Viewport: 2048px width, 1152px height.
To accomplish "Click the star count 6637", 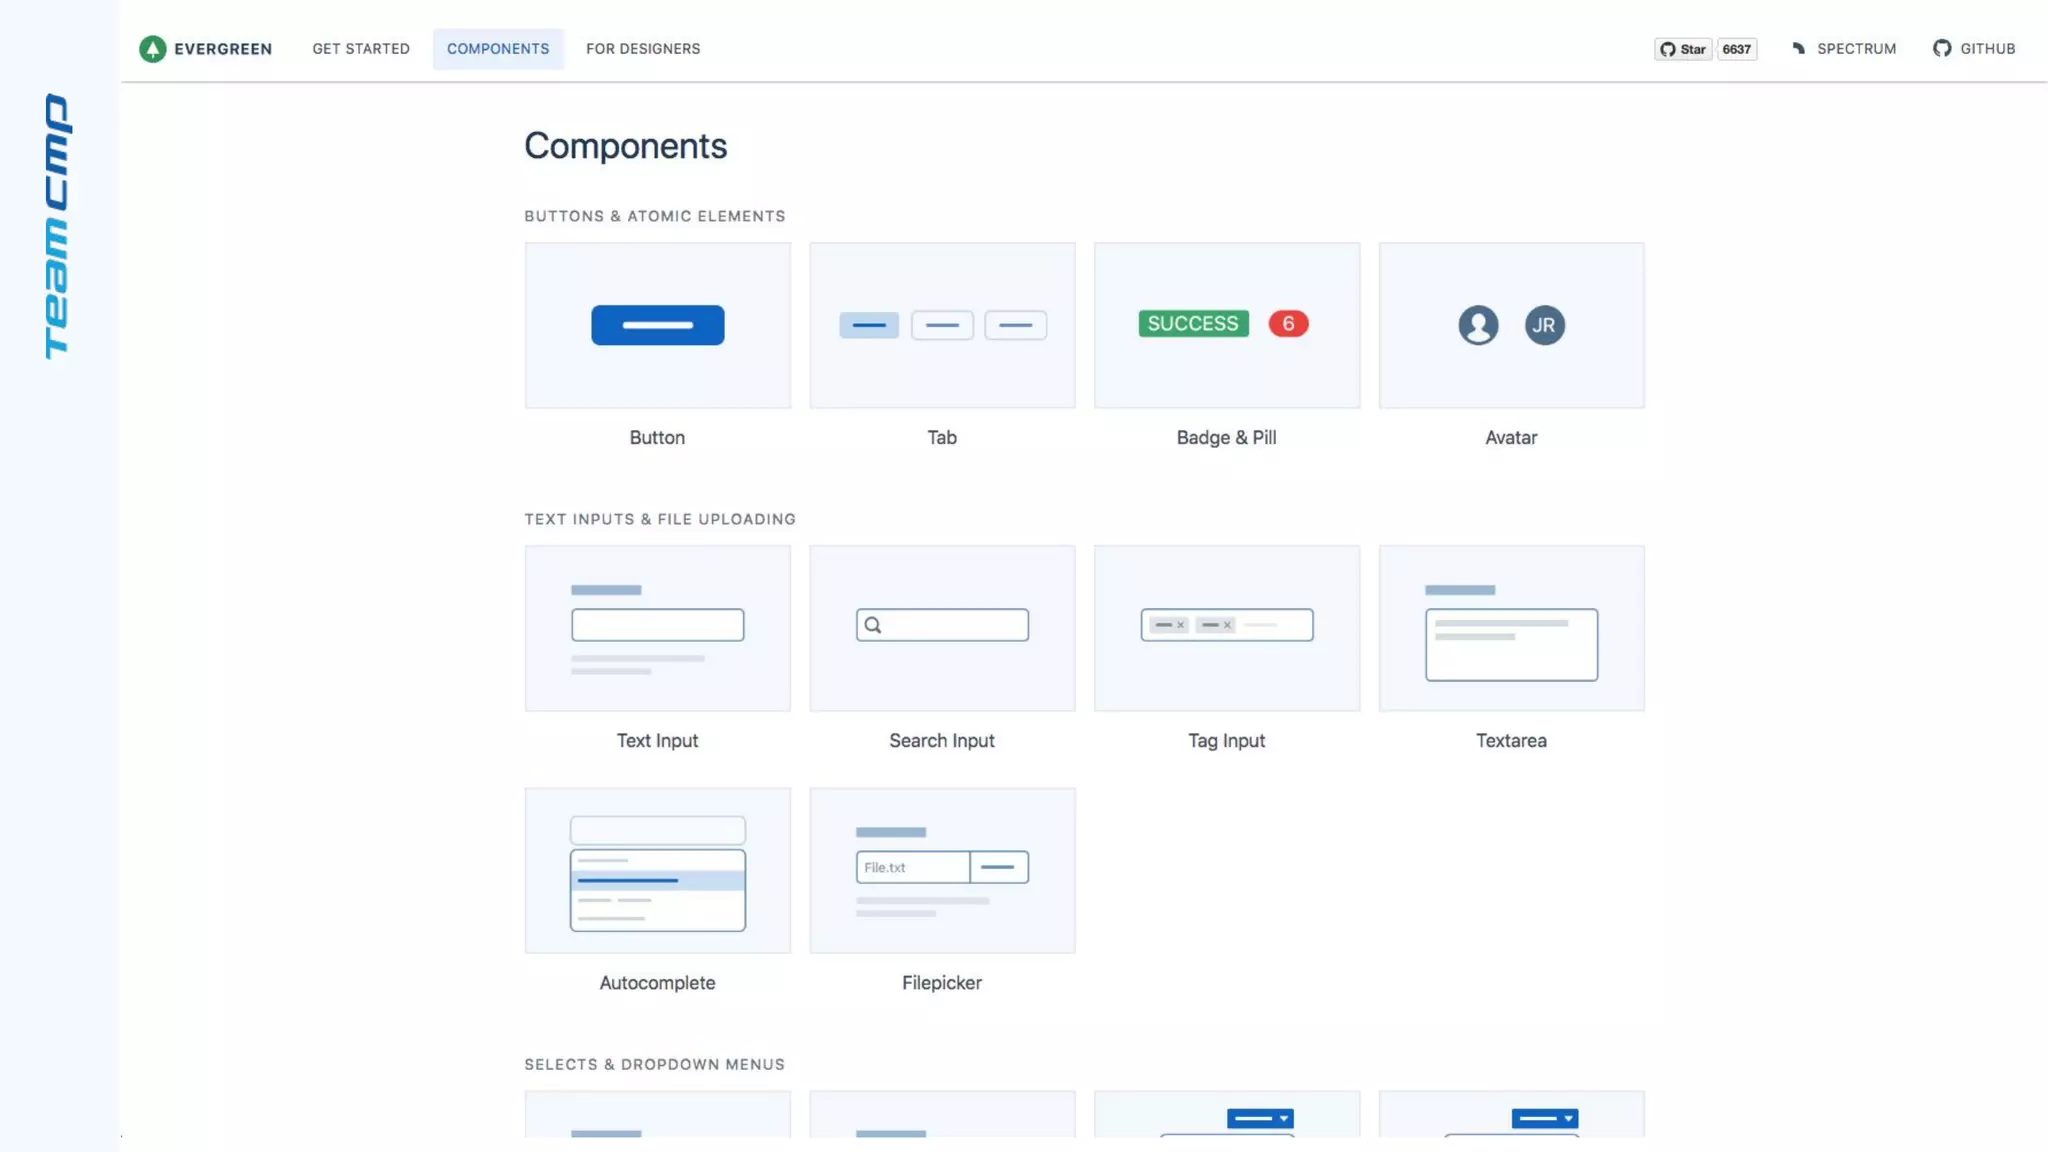I will tap(1736, 49).
